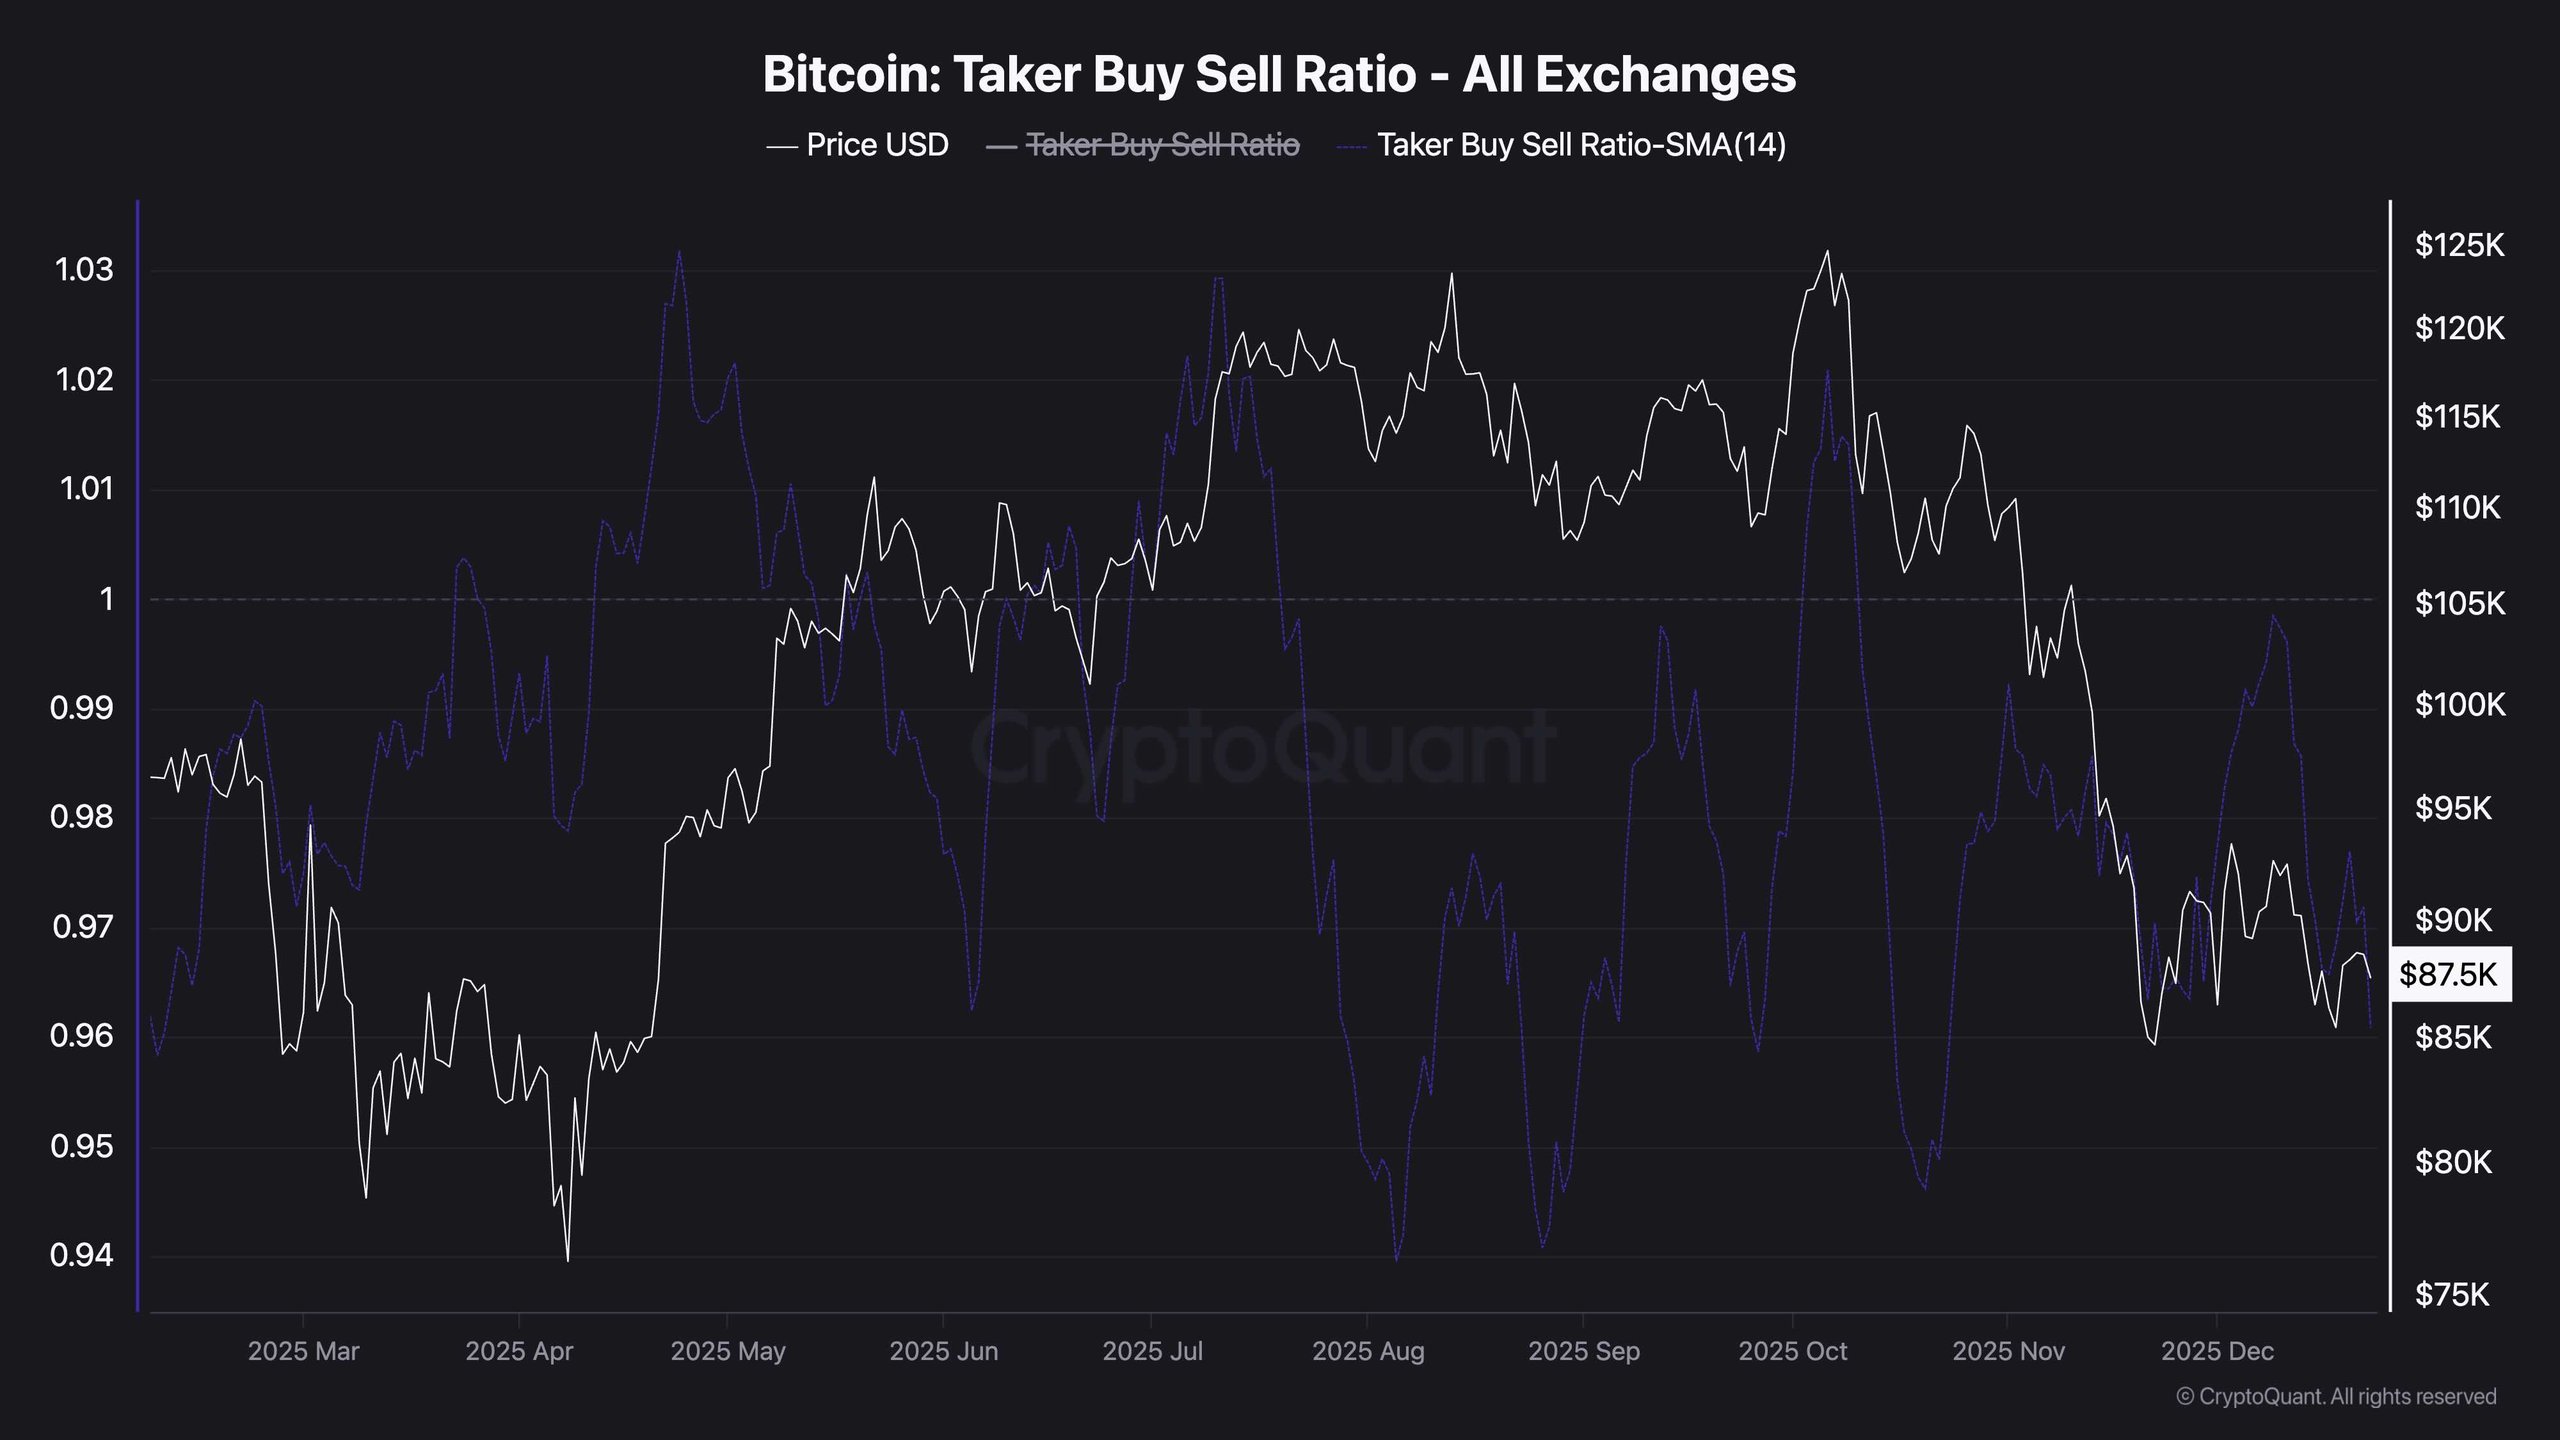Click the 2025 Mar x-axis label
This screenshot has height=1440, width=2560.
pyautogui.click(x=303, y=1352)
